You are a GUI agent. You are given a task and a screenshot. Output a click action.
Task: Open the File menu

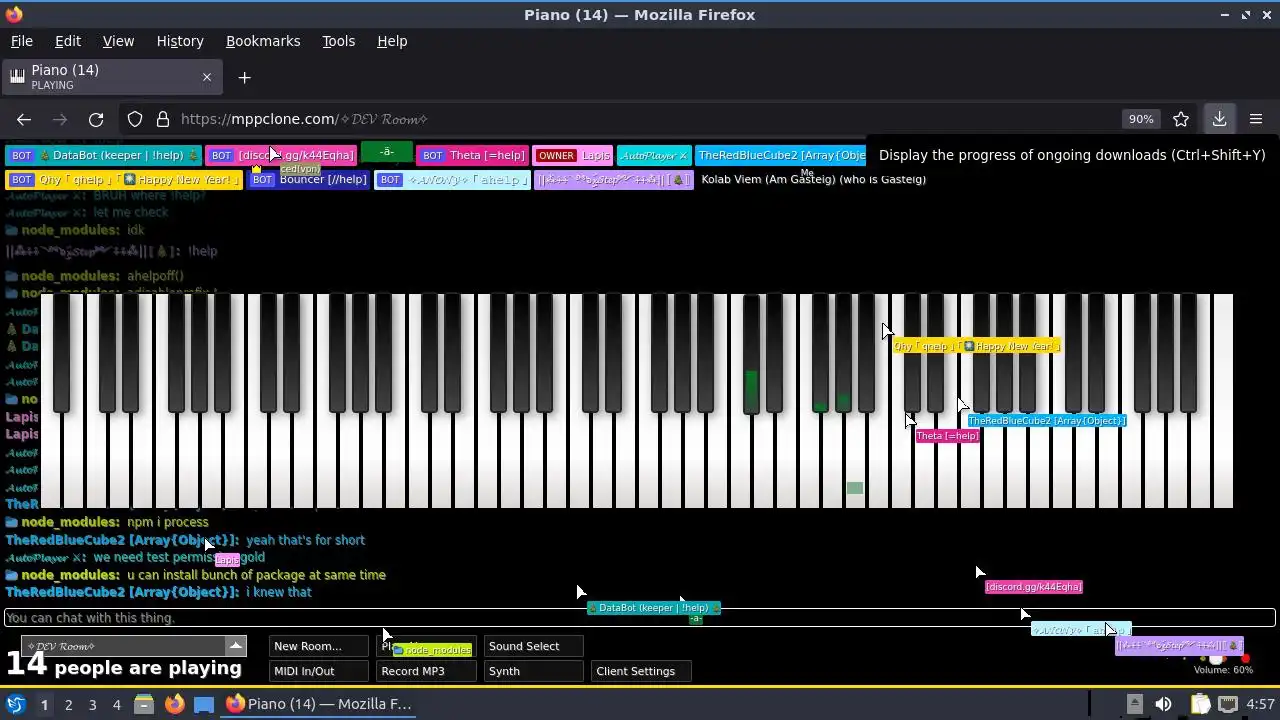tap(21, 41)
